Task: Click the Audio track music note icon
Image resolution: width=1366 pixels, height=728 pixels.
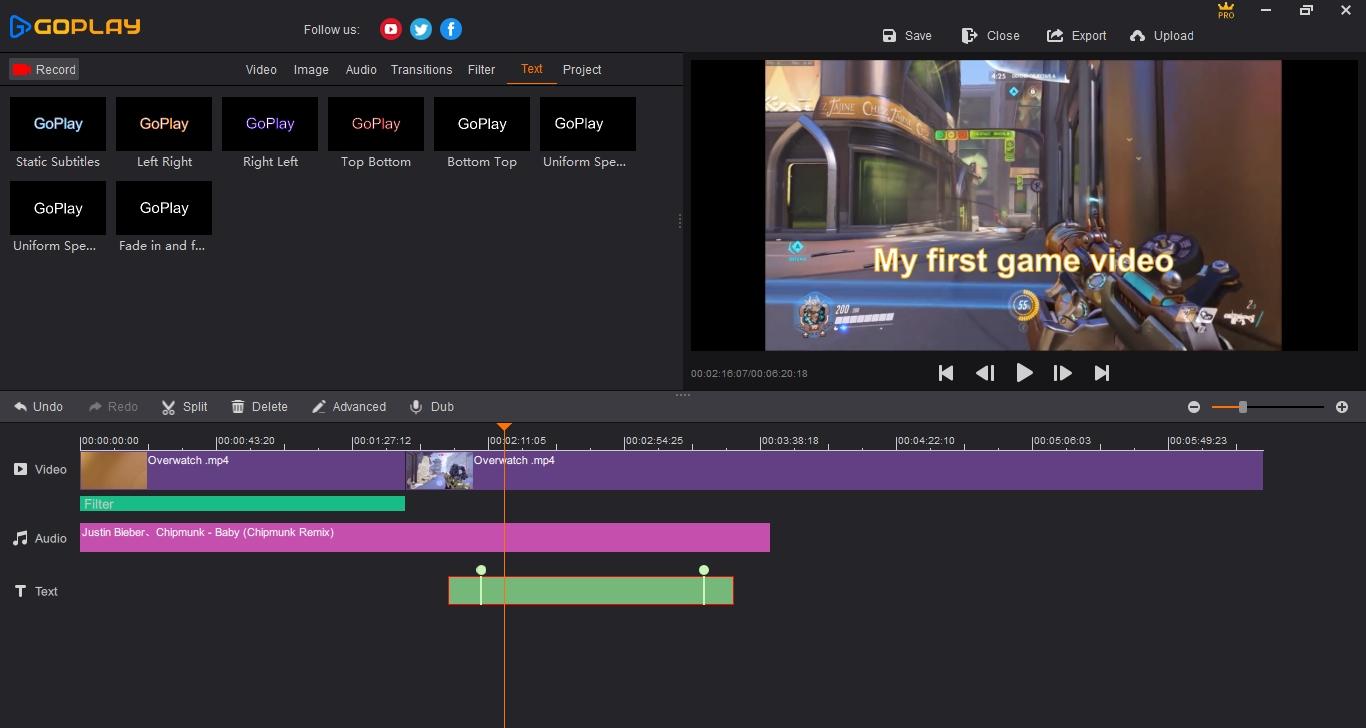Action: click(20, 538)
